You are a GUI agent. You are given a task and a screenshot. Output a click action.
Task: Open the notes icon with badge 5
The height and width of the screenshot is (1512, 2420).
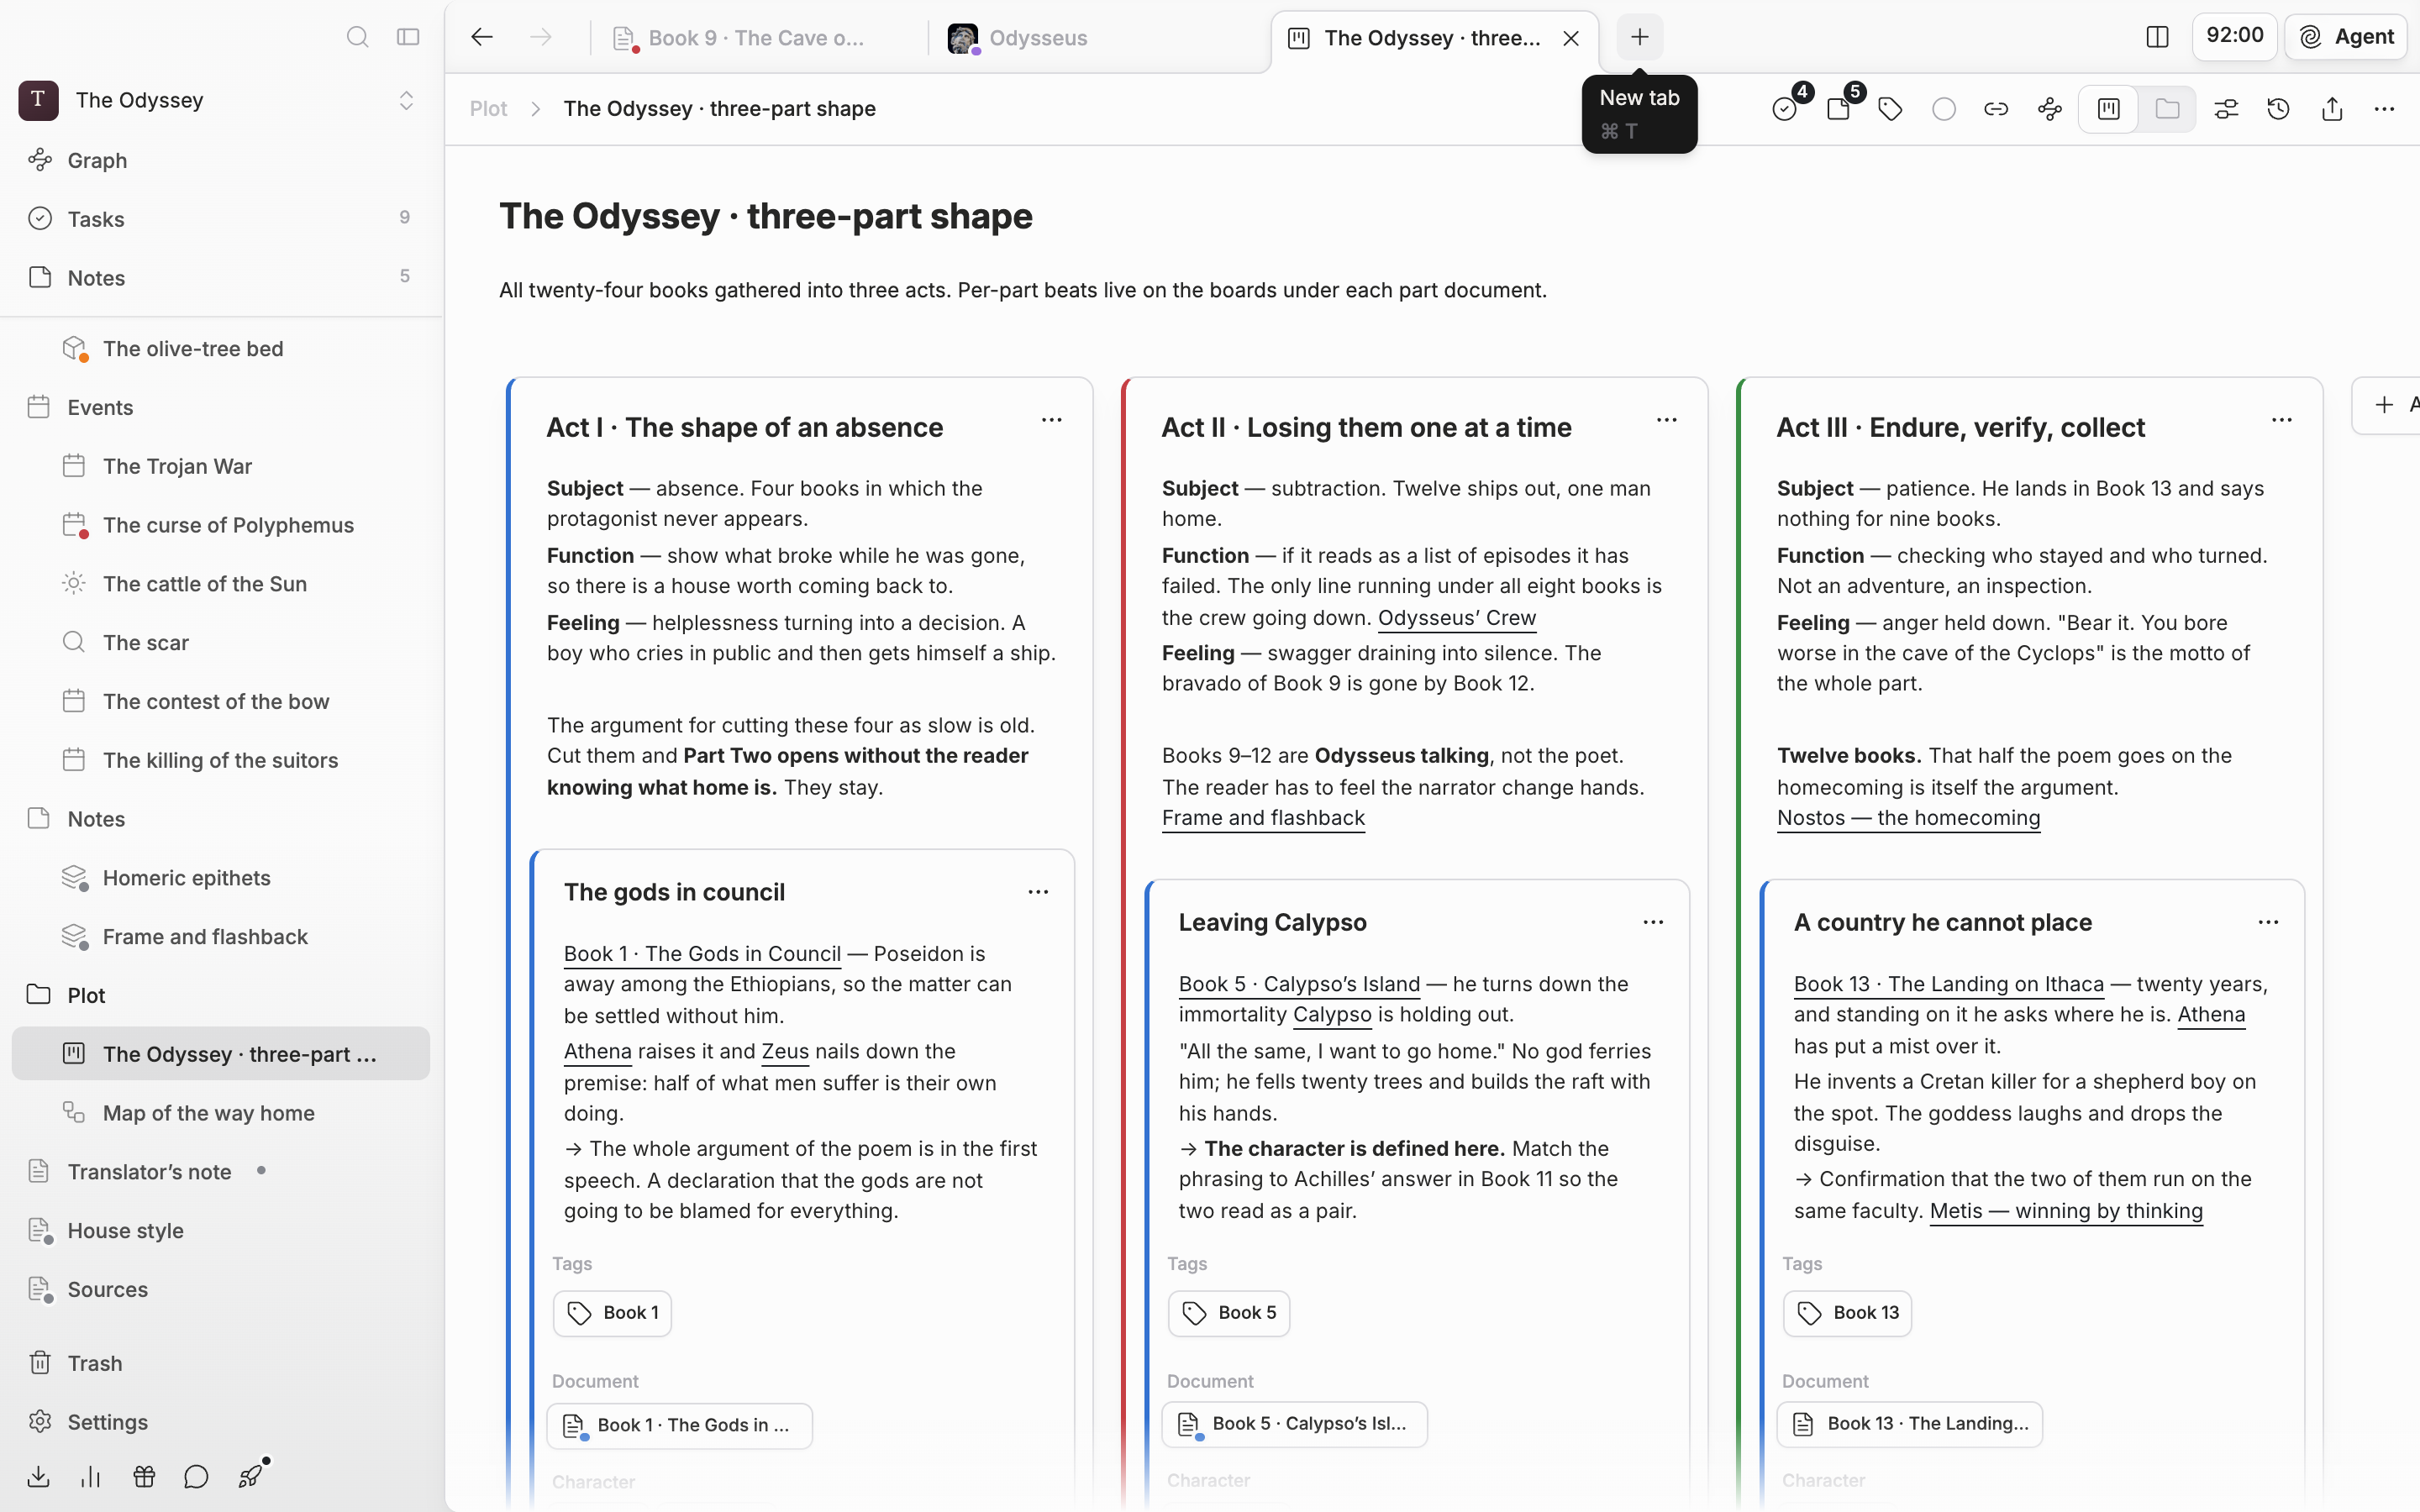click(1838, 108)
